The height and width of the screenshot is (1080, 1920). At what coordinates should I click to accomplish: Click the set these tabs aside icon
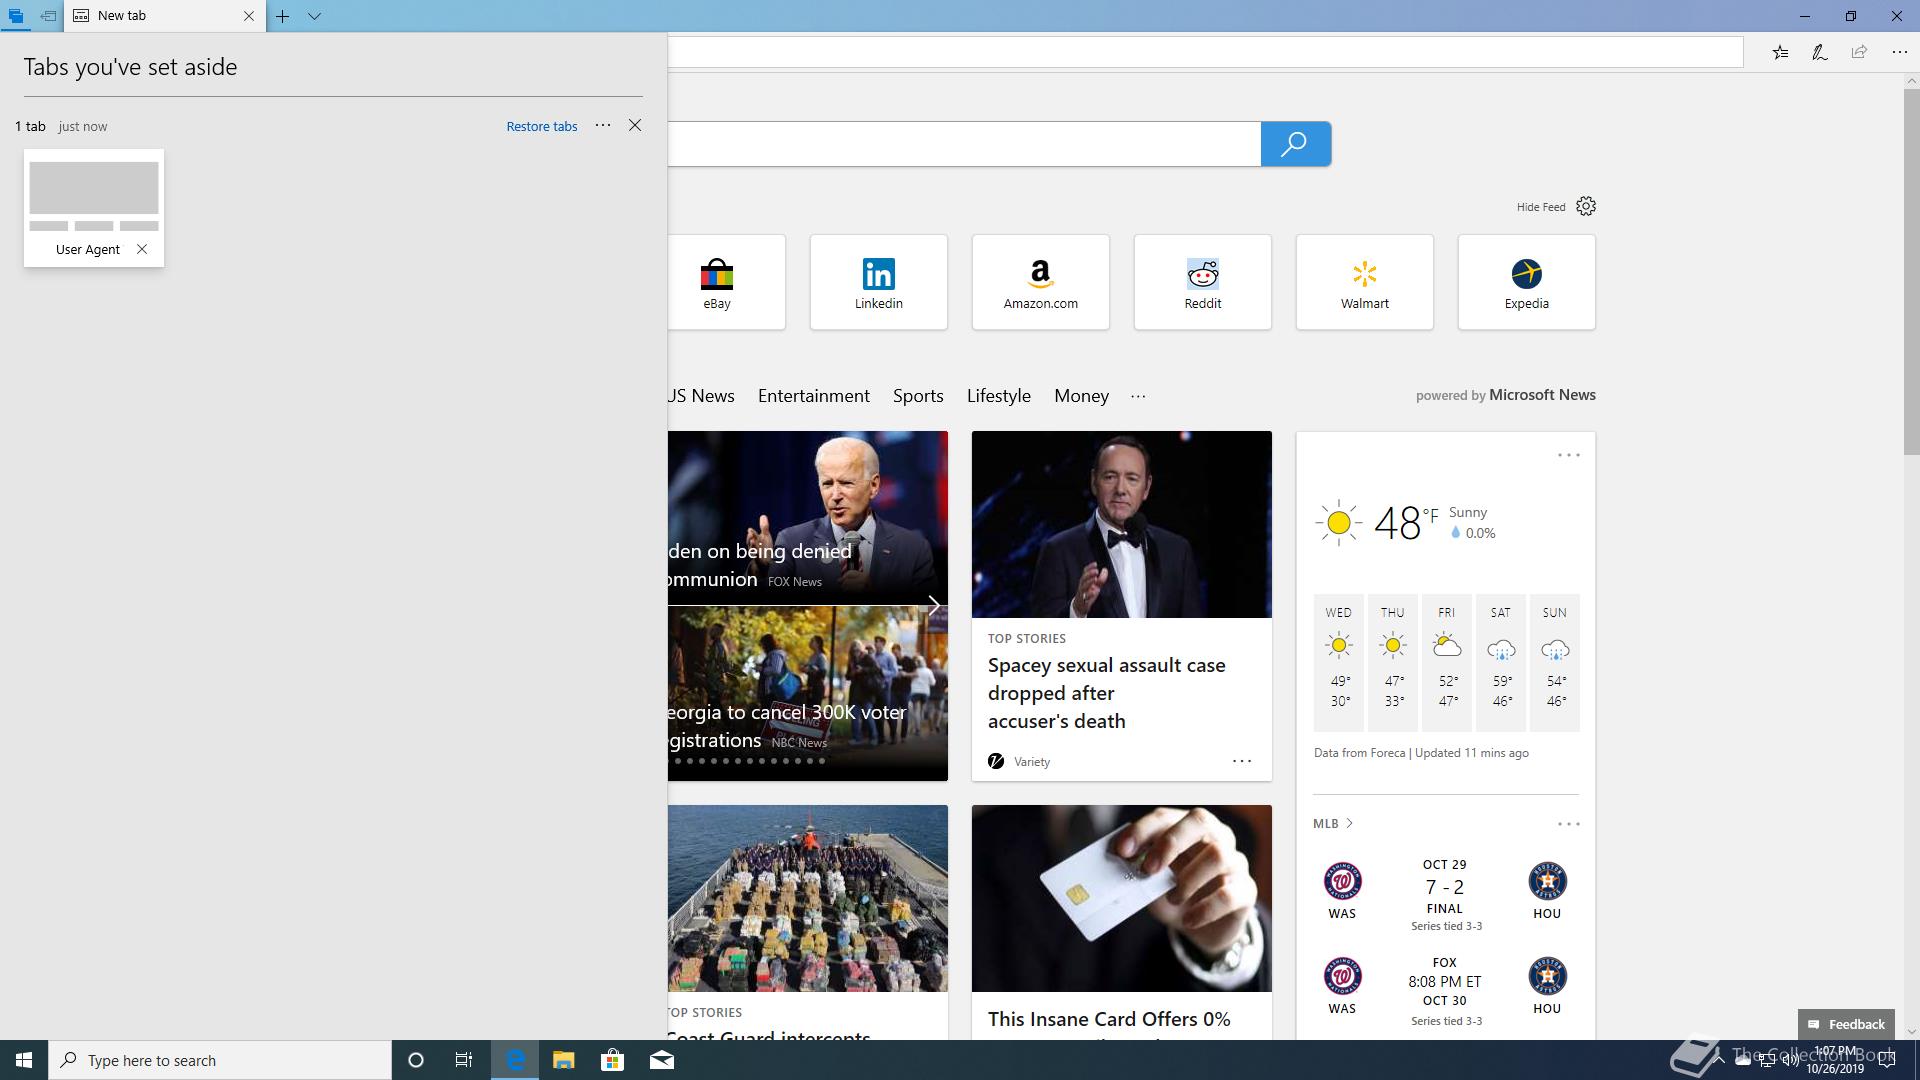coord(48,16)
